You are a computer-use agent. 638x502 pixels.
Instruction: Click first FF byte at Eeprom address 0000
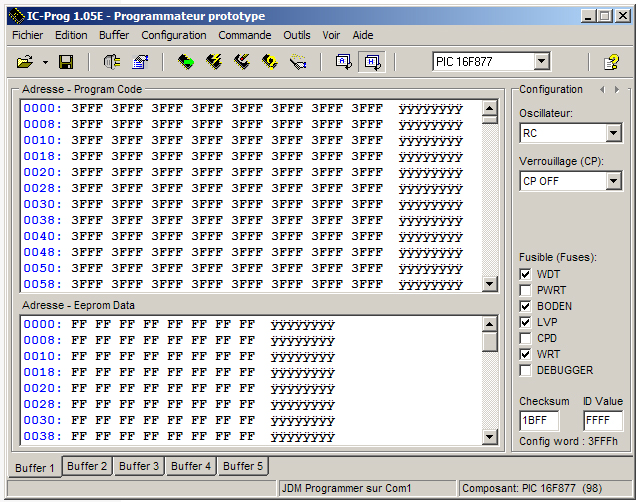[x=79, y=324]
